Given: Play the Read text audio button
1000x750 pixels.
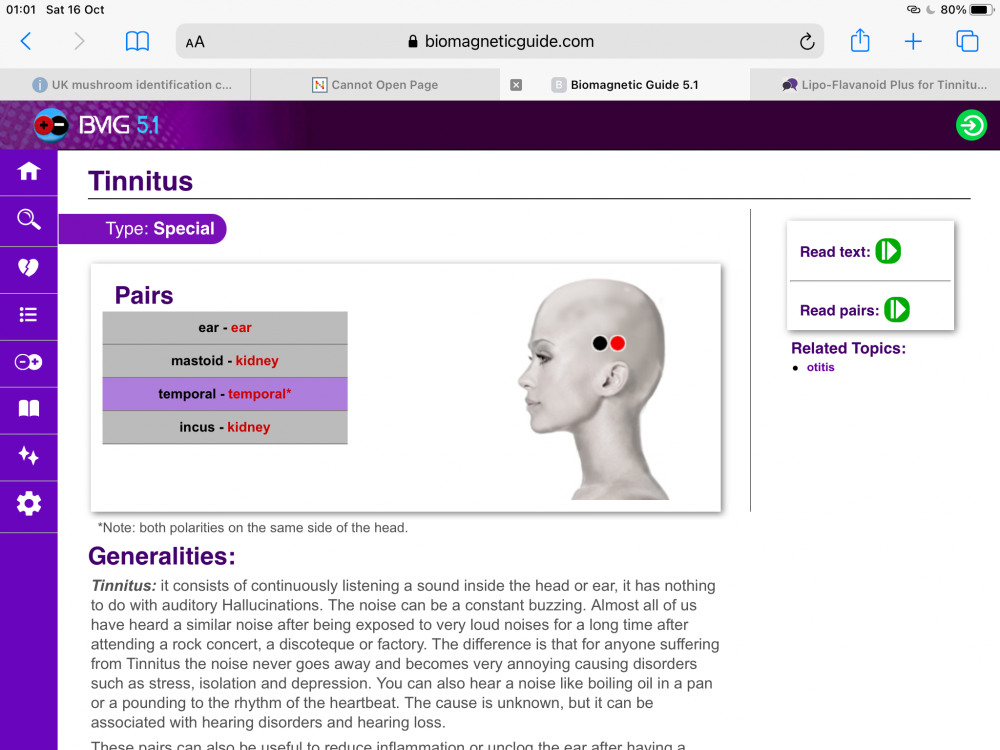Looking at the screenshot, I should coord(888,252).
